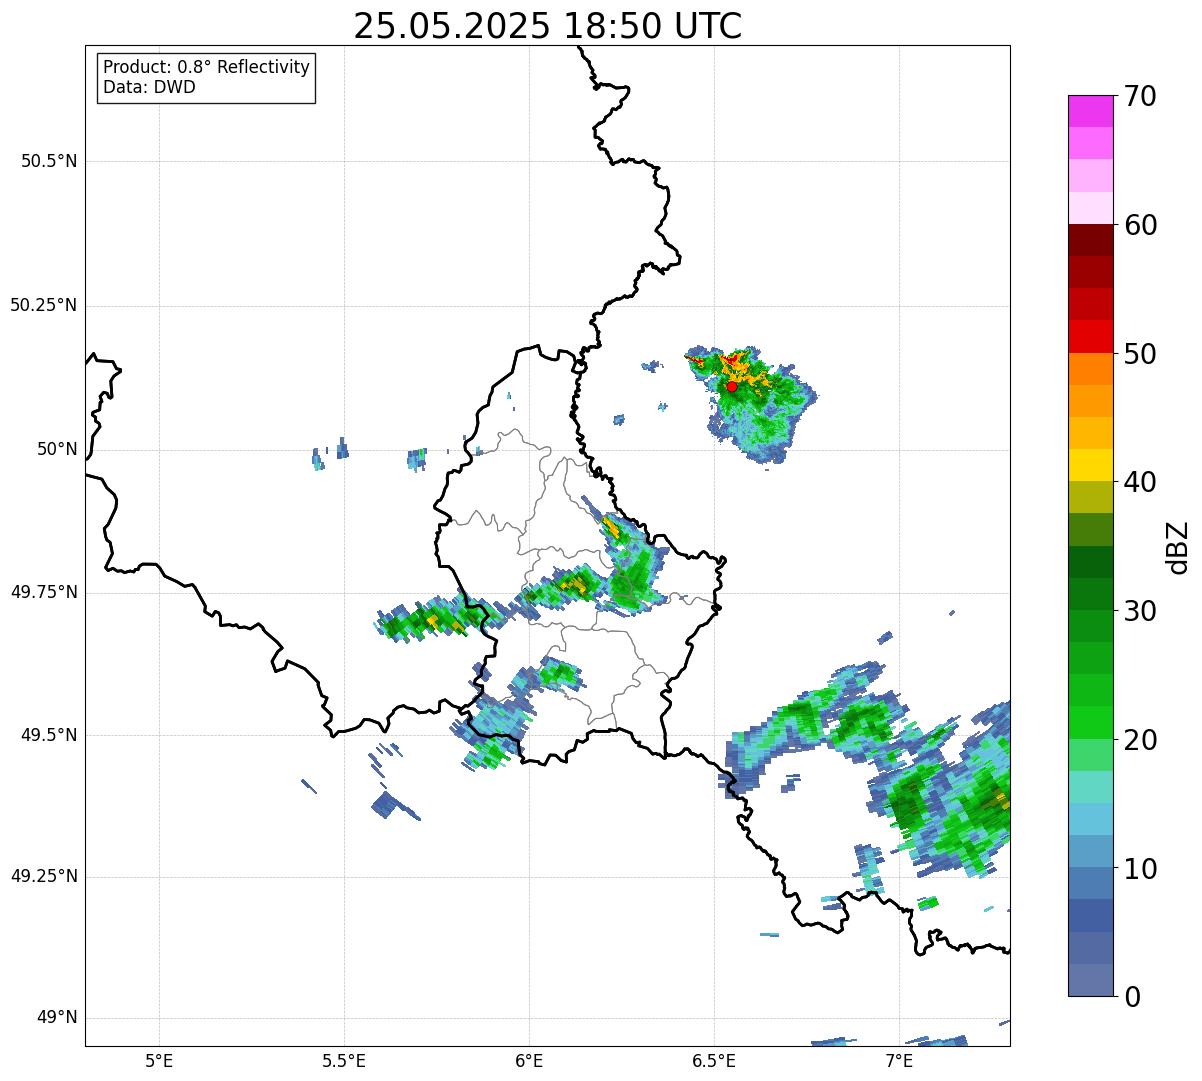This screenshot has height=1081, width=1202.
Task: Click the "dBZ" colorbar axis label
Action: pos(1178,547)
